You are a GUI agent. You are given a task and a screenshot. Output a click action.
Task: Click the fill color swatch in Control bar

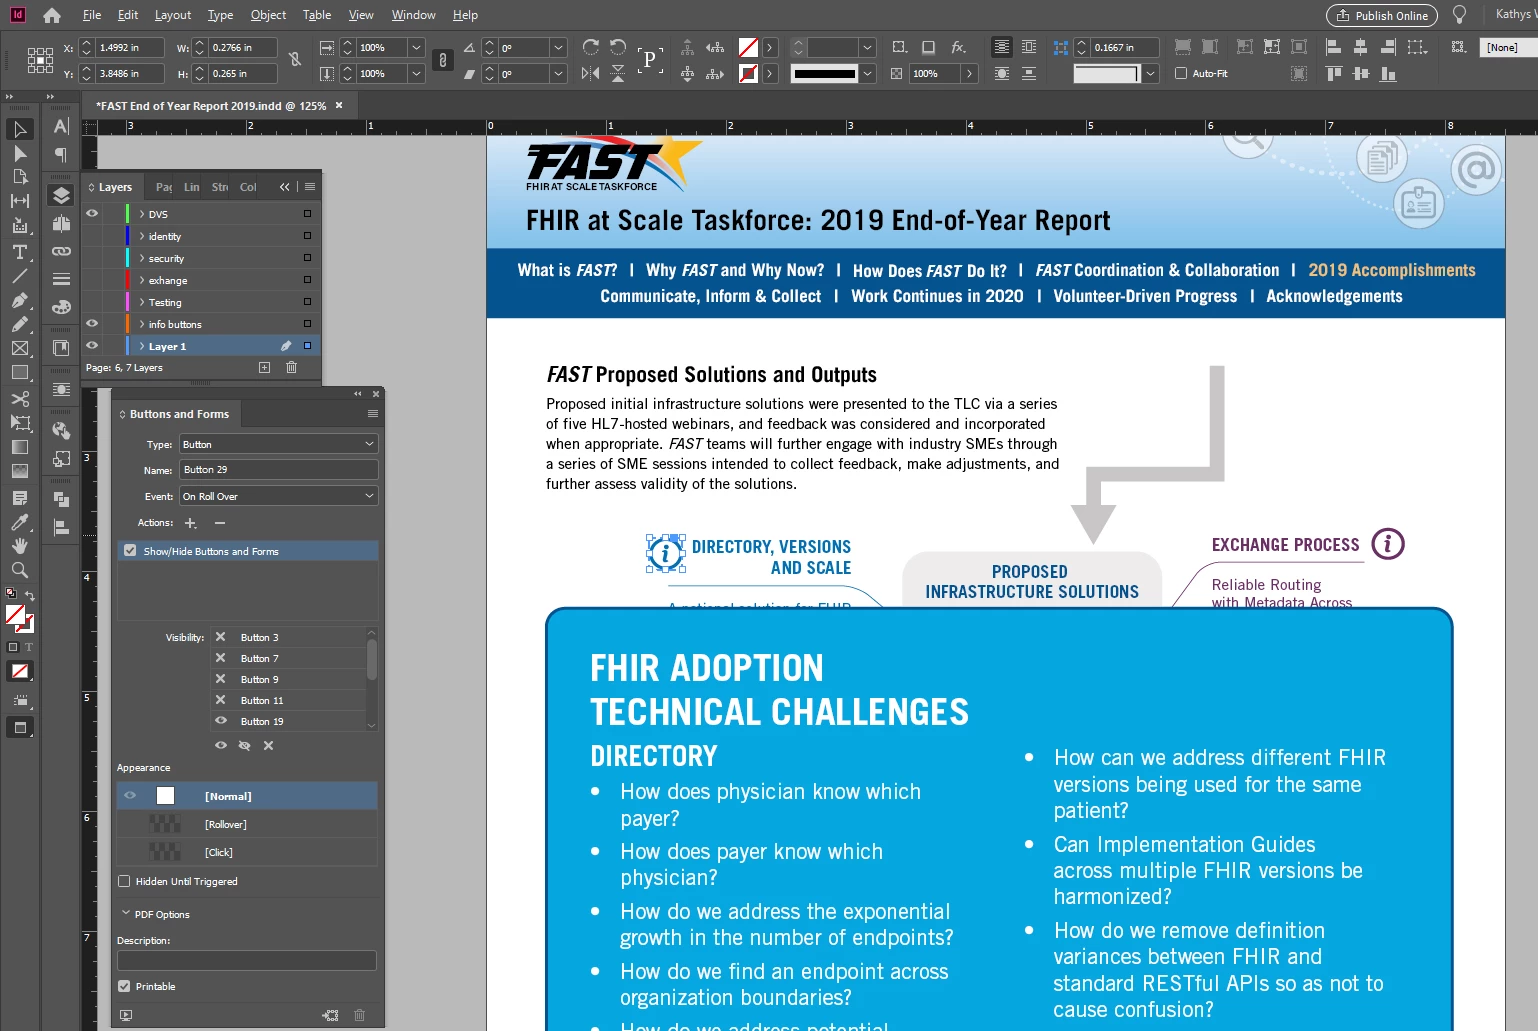click(x=748, y=47)
